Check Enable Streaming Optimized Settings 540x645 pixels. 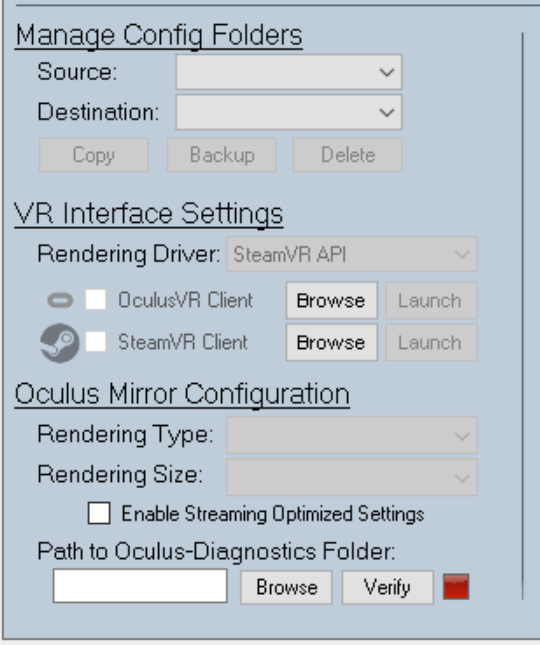[99, 513]
